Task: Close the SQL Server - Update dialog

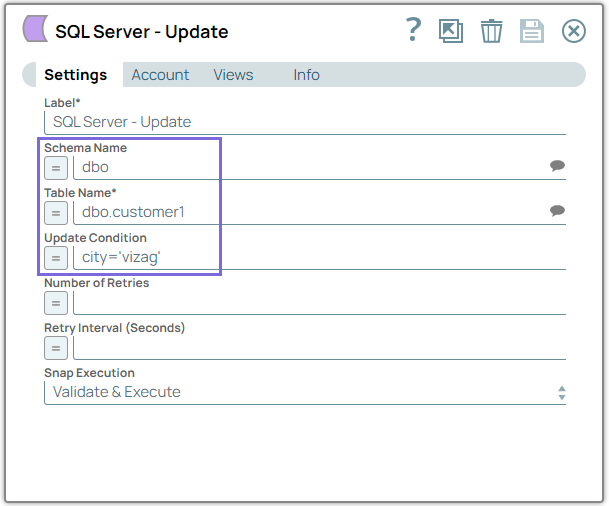Action: pos(574,31)
